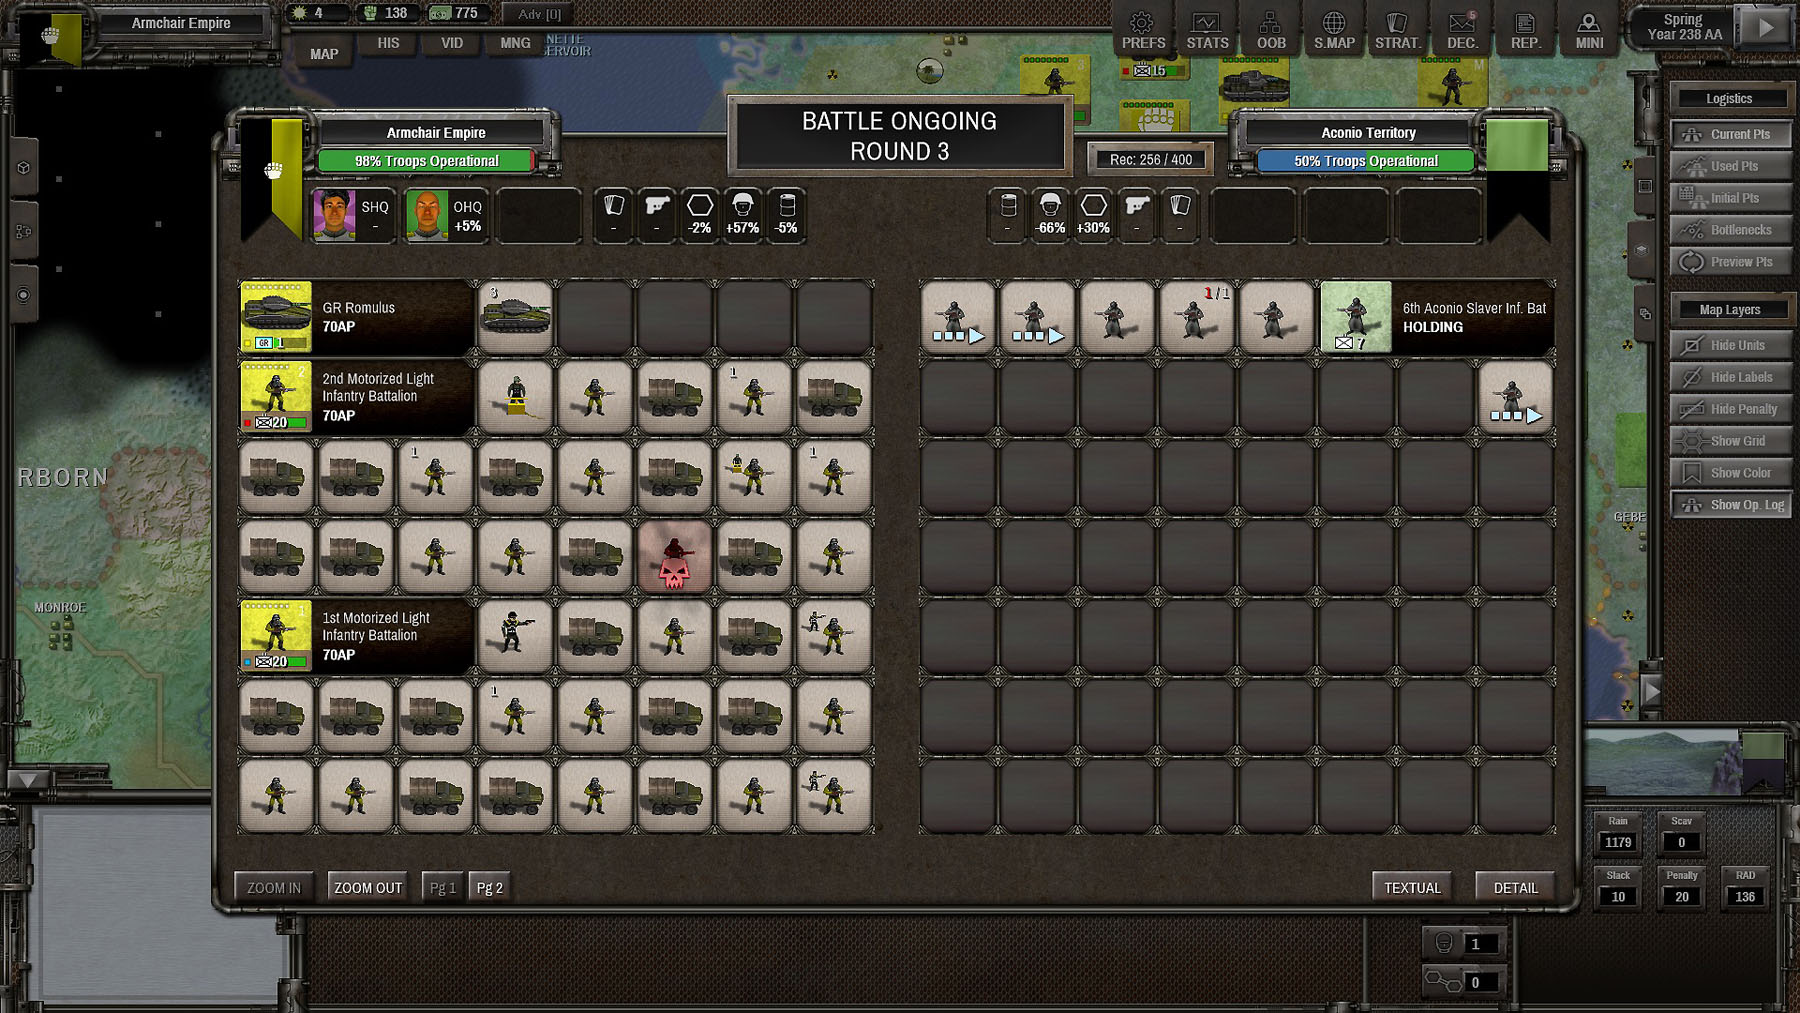The height and width of the screenshot is (1013, 1800).
Task: Click the SHQ commander portrait
Action: [334, 215]
